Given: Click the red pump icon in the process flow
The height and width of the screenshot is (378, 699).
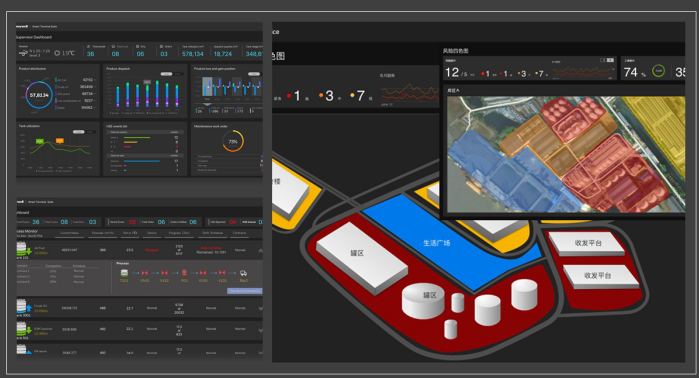Looking at the screenshot, I should [x=184, y=273].
